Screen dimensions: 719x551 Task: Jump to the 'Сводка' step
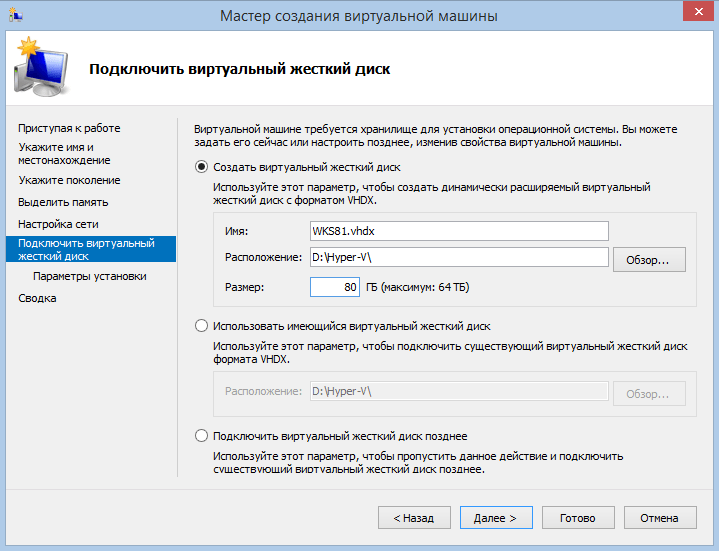tap(37, 298)
